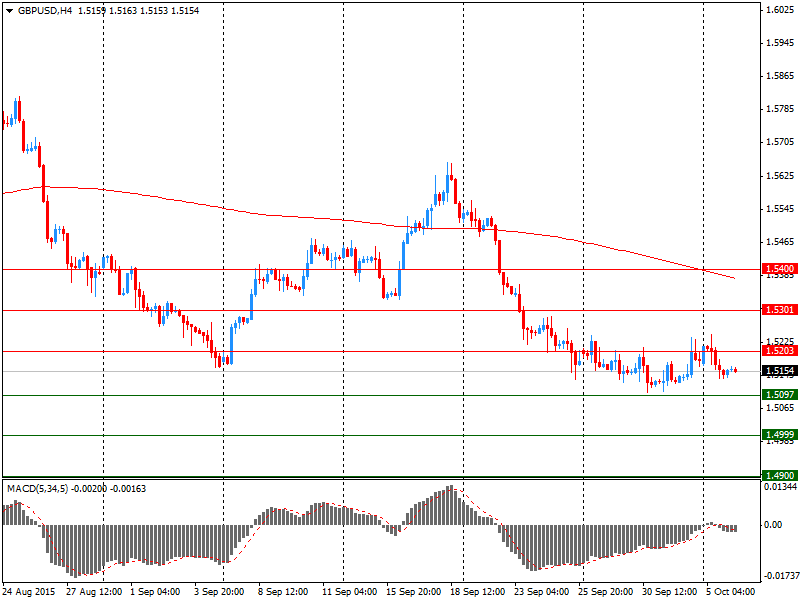Click the 1.5705 price scale value
Viewport: 800px width, 600px height.
(780, 142)
